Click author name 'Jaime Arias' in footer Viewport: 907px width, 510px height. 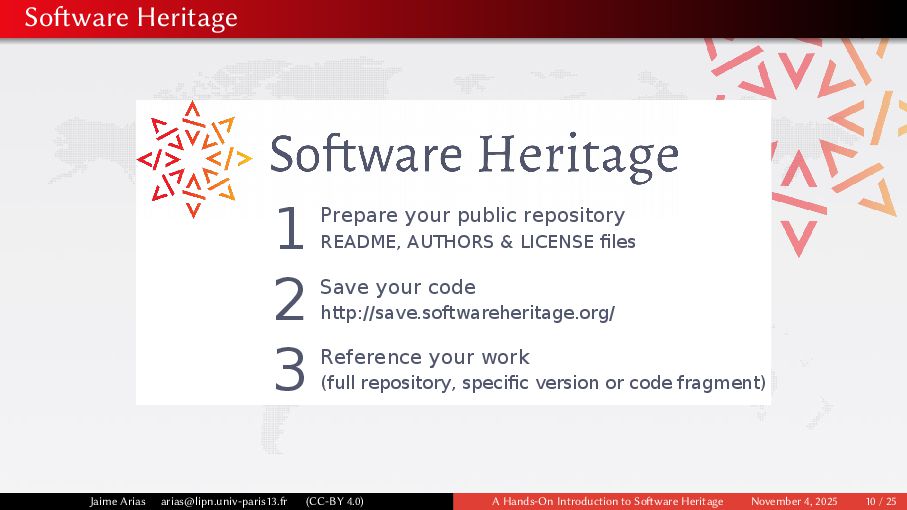(117, 501)
